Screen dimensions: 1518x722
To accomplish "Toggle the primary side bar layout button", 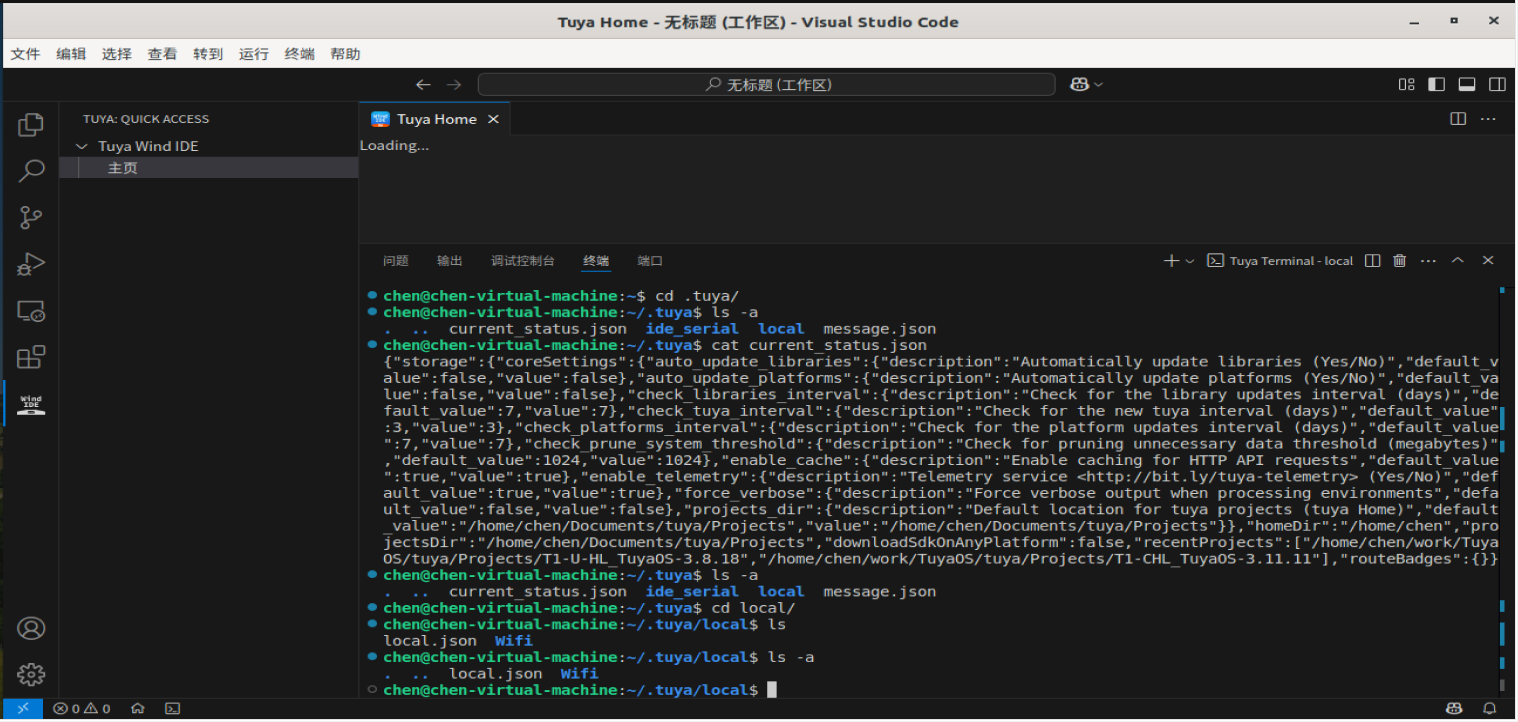I will tap(1436, 85).
